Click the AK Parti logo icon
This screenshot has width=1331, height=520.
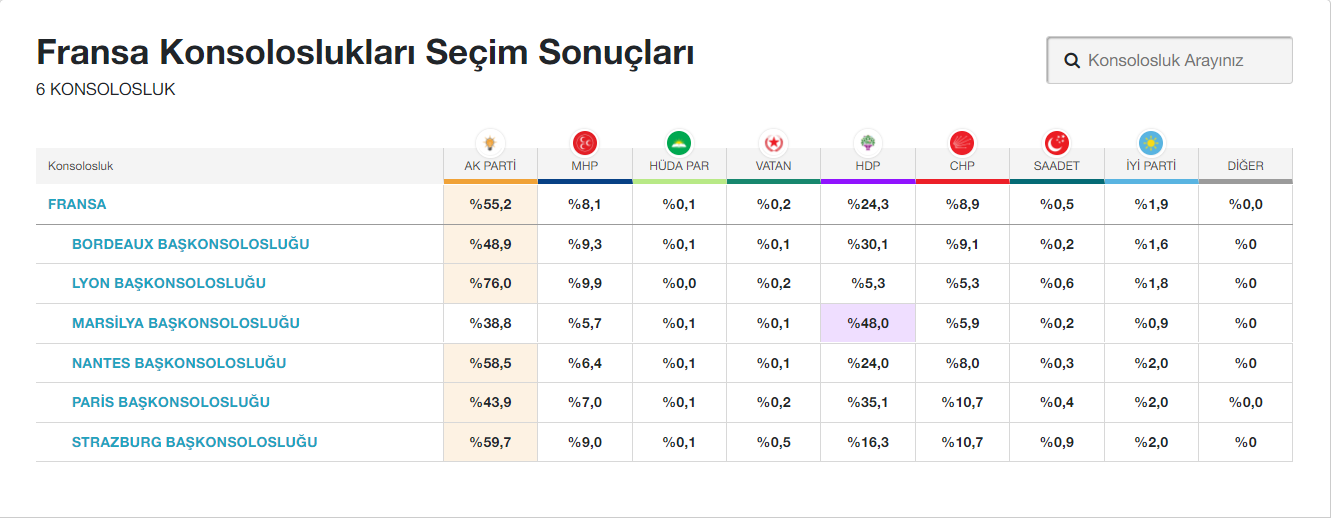490,142
